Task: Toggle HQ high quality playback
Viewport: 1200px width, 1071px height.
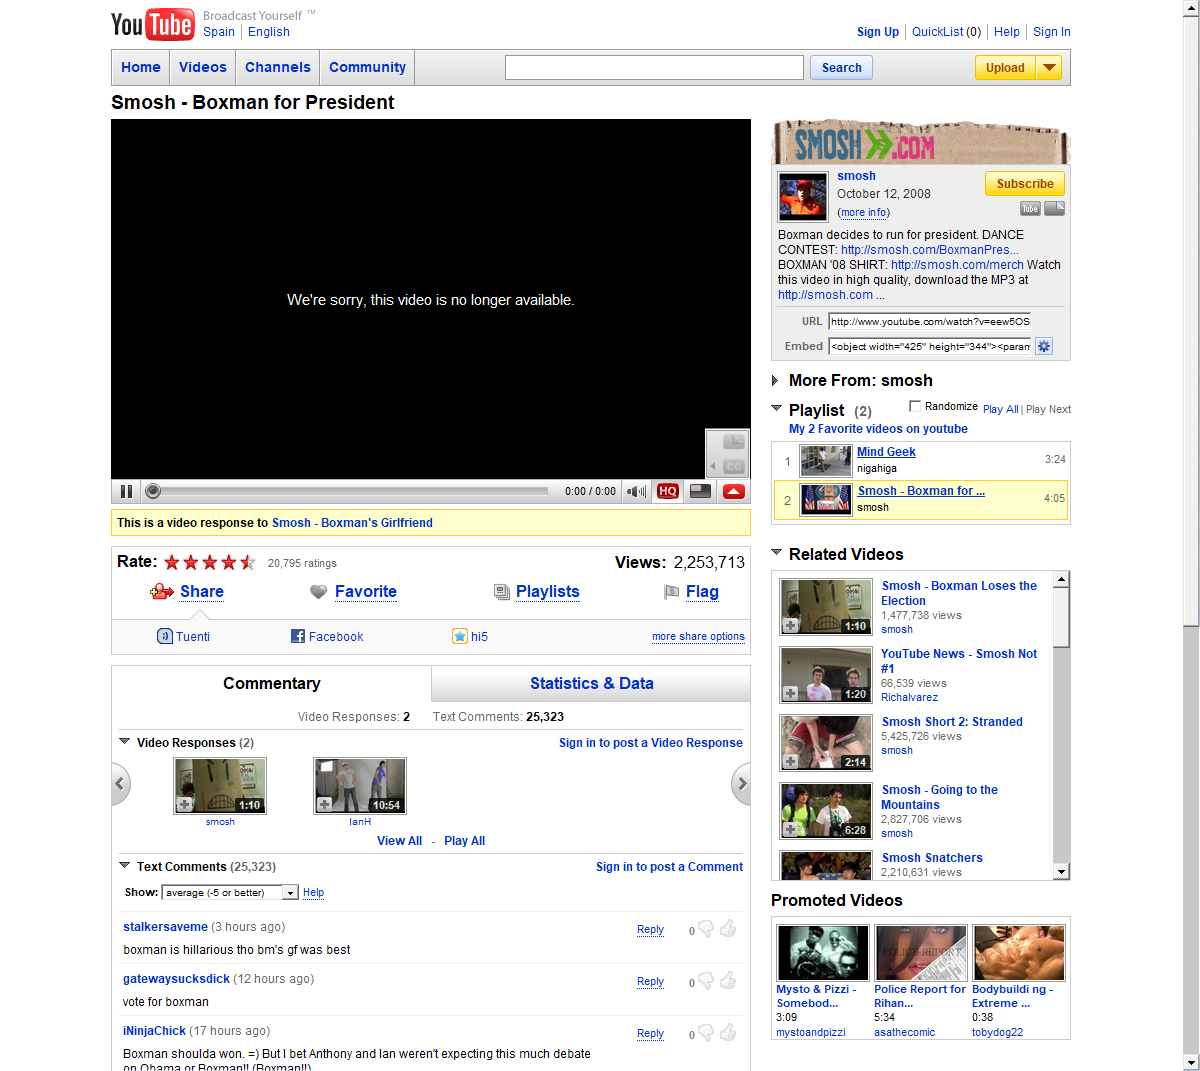Action: 668,491
